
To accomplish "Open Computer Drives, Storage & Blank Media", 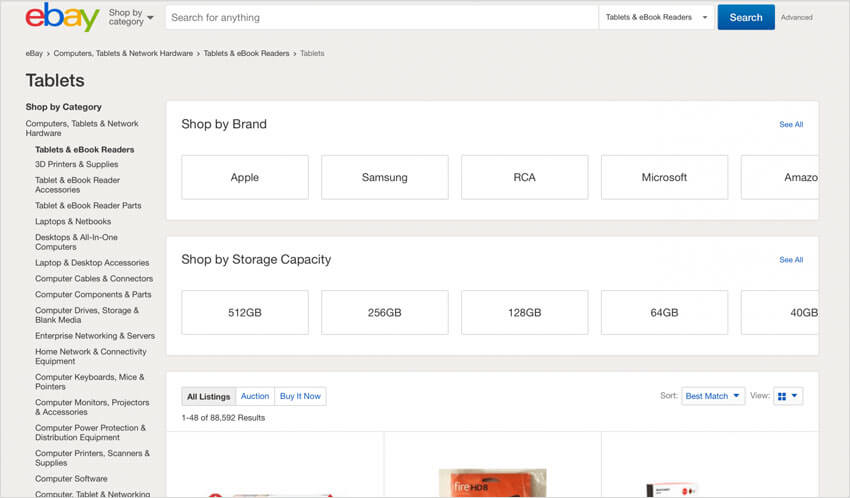I will [87, 315].
